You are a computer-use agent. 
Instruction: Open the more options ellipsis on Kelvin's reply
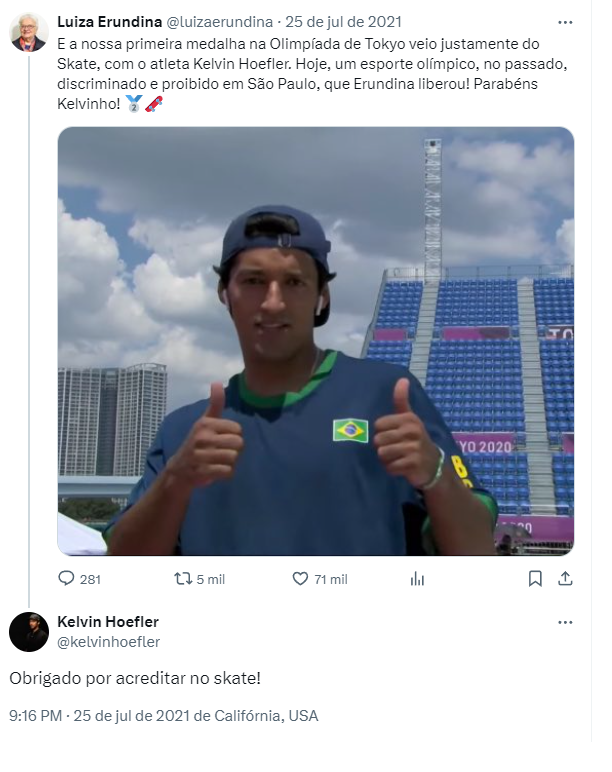pyautogui.click(x=565, y=622)
